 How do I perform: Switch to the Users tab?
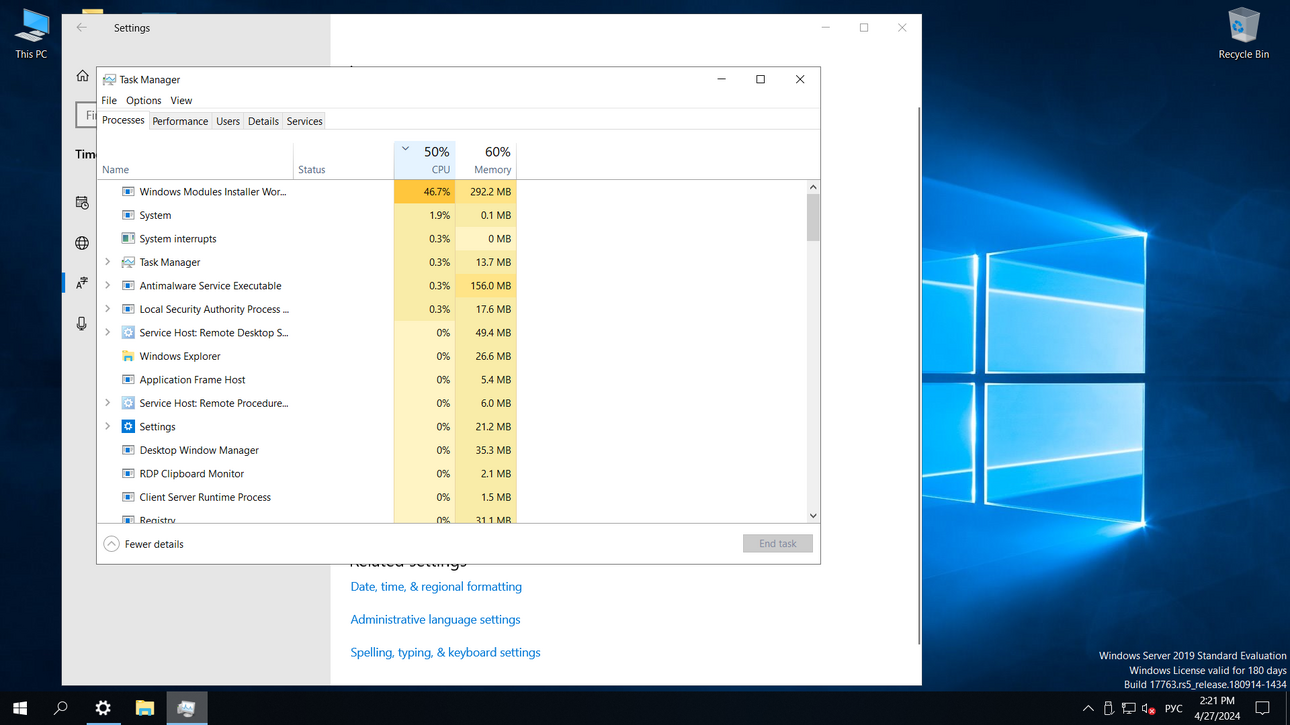228,121
